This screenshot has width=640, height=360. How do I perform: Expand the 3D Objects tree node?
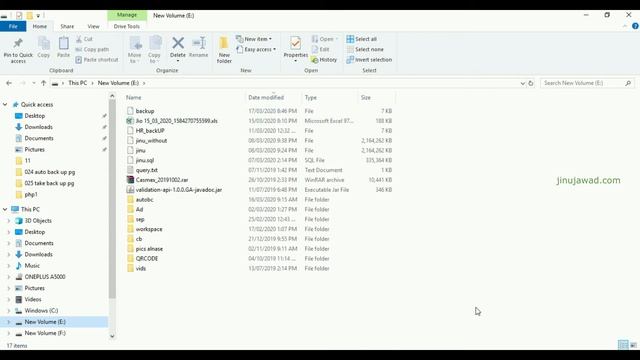coord(9,221)
